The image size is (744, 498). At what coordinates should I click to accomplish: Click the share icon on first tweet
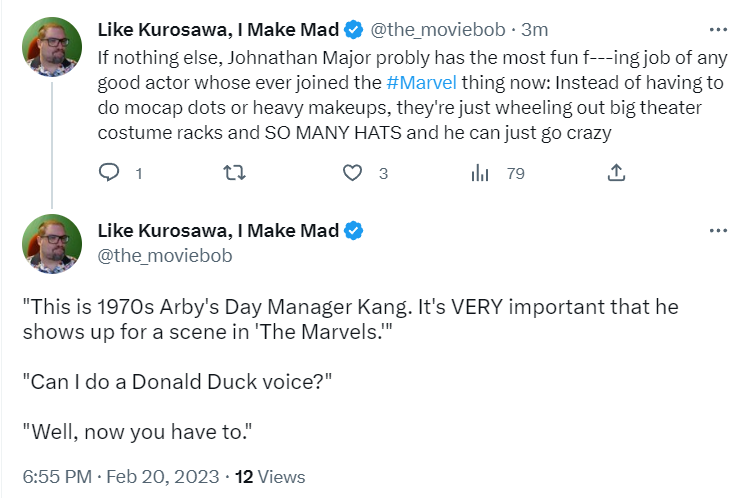[x=616, y=173]
